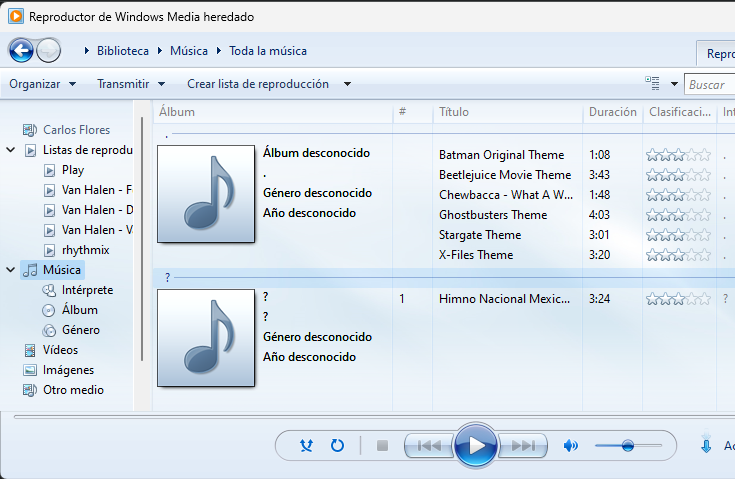Adjust the volume slider

[x=628, y=446]
